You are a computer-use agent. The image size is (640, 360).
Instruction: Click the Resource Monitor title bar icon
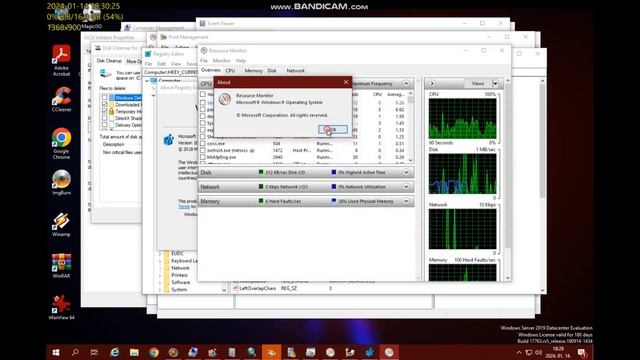click(x=204, y=51)
